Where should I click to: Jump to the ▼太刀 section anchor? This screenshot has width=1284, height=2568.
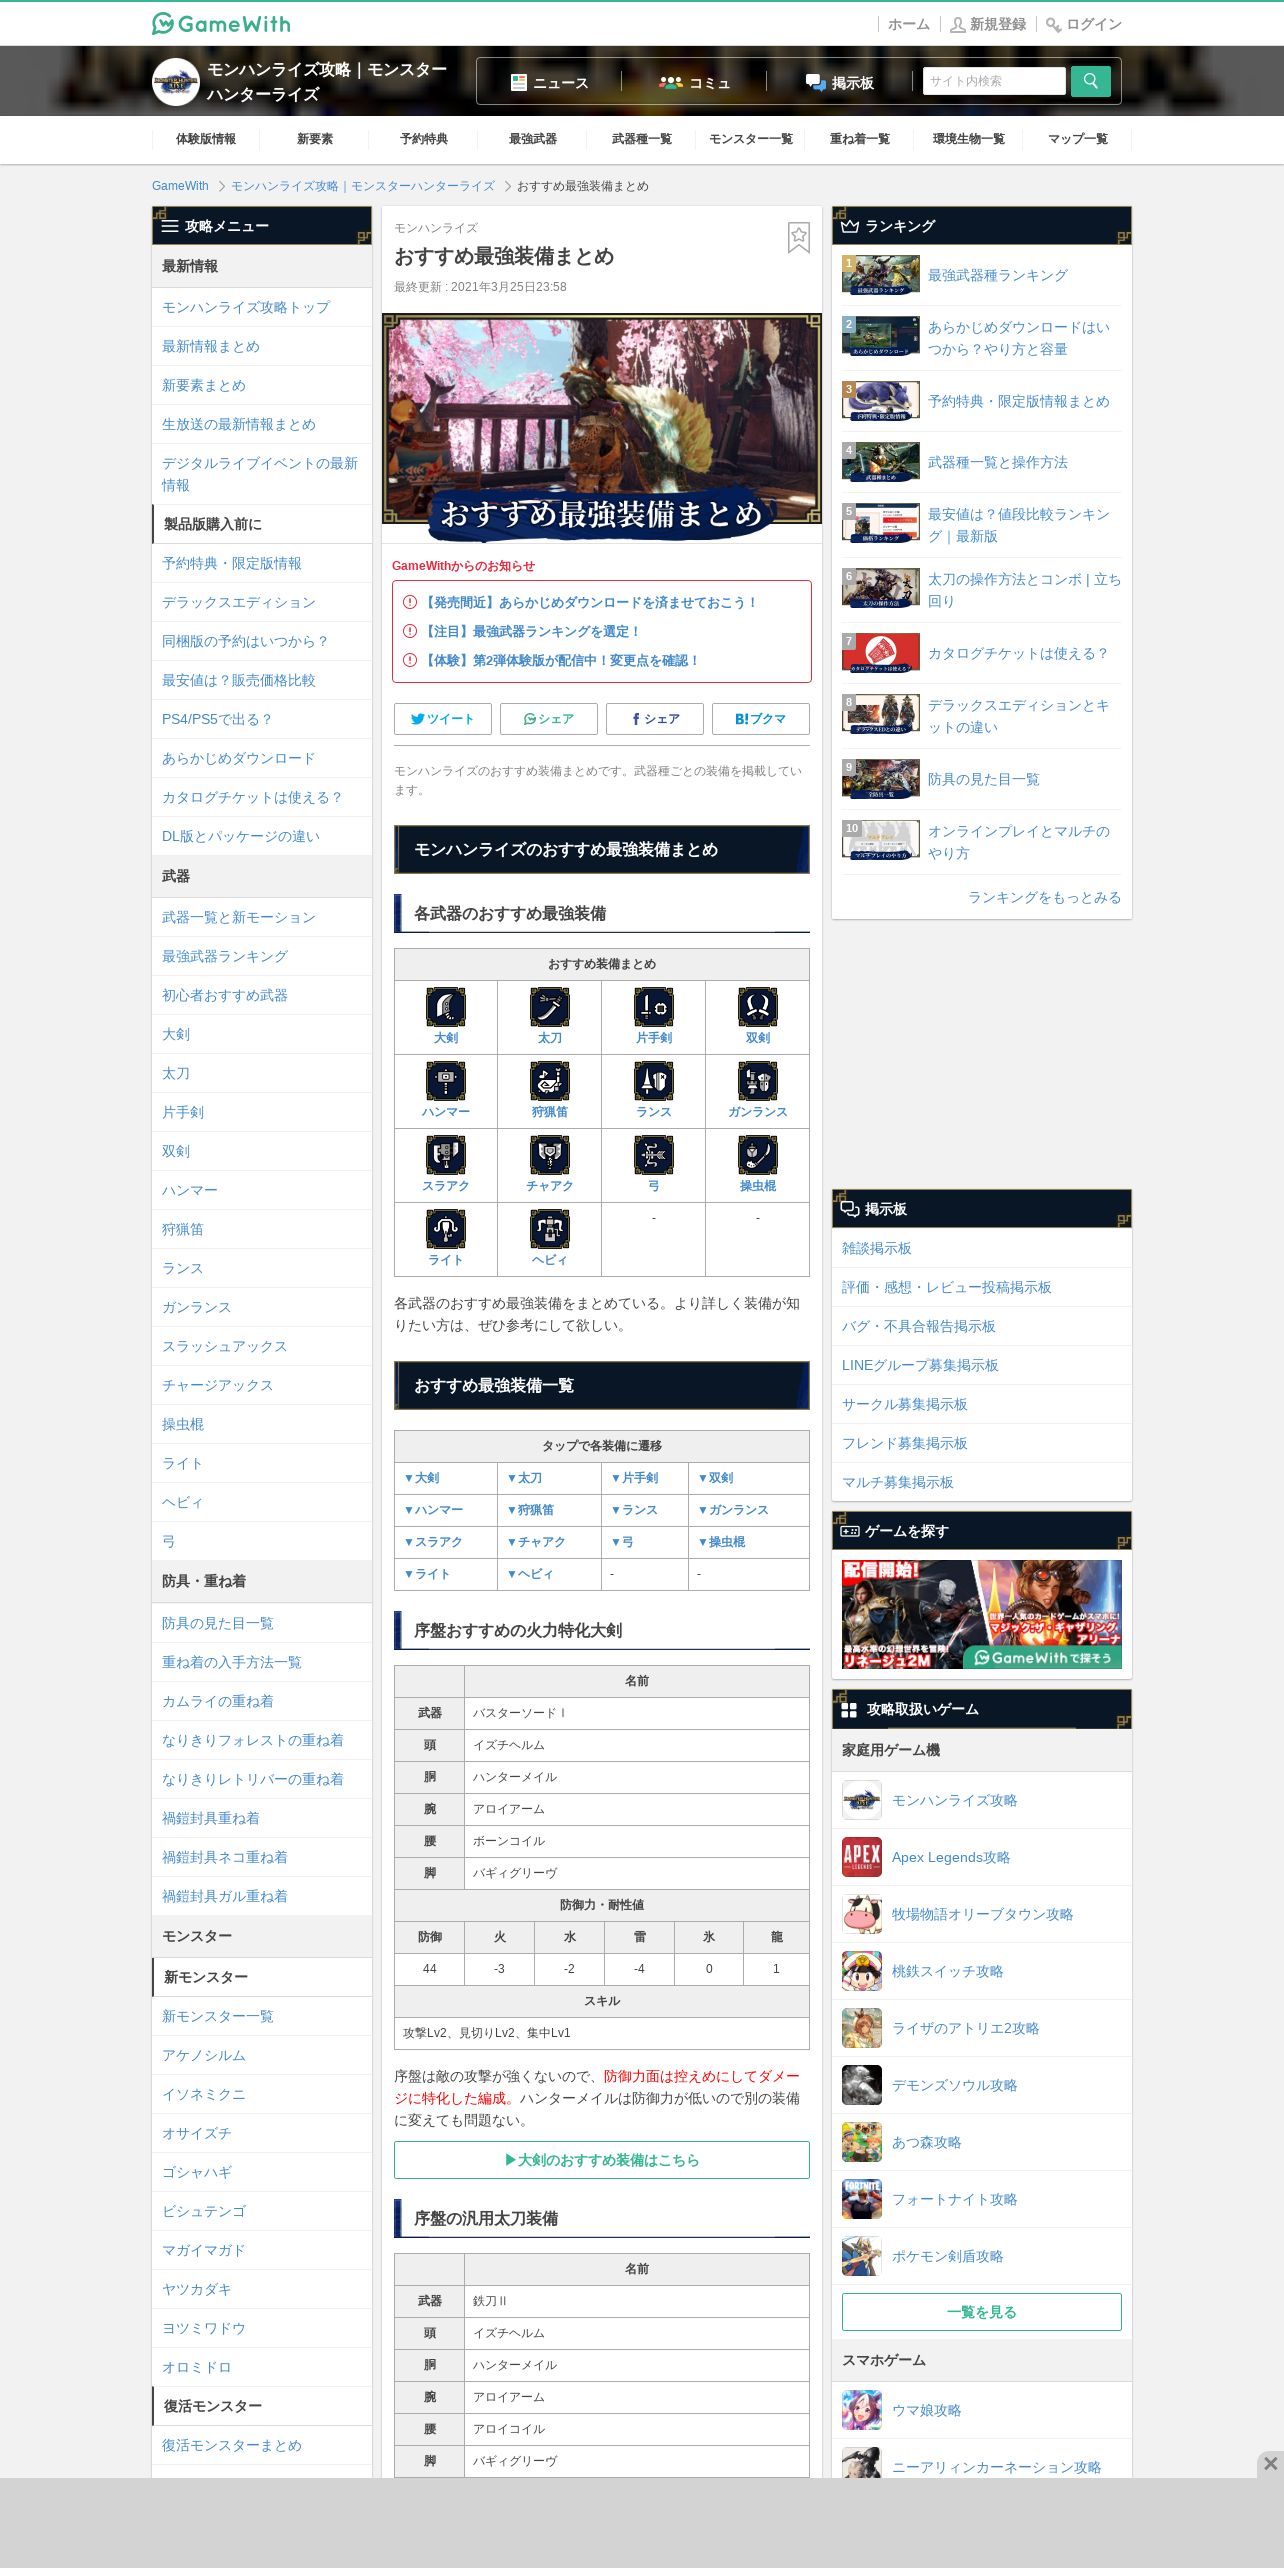[525, 1478]
